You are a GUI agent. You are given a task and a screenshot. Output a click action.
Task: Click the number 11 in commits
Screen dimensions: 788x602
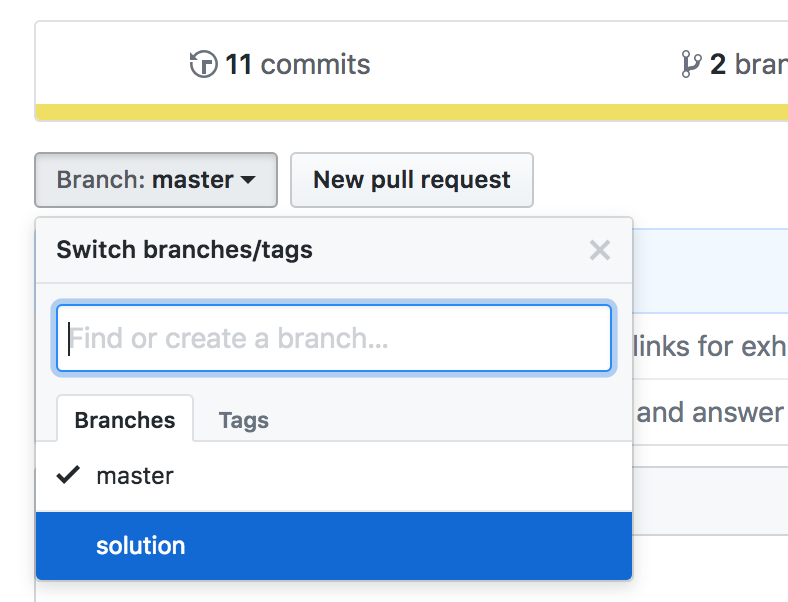tap(238, 64)
